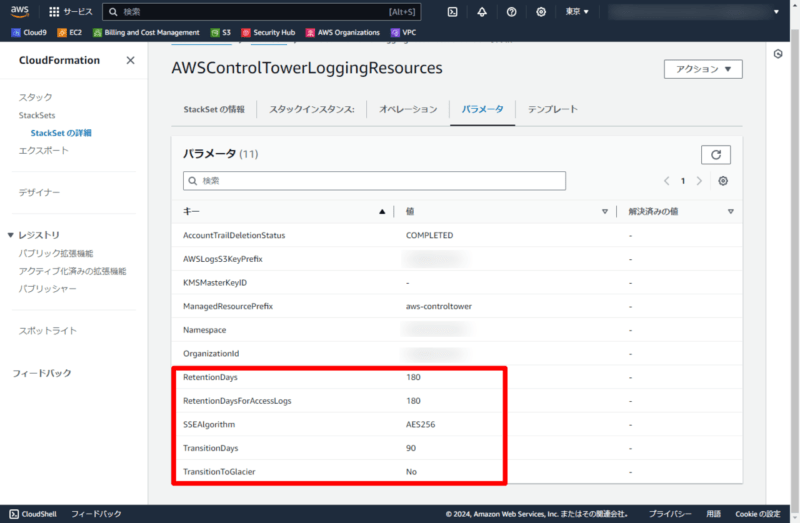The height and width of the screenshot is (523, 800).
Task: Select the パラメータ tab
Action: (x=483, y=109)
